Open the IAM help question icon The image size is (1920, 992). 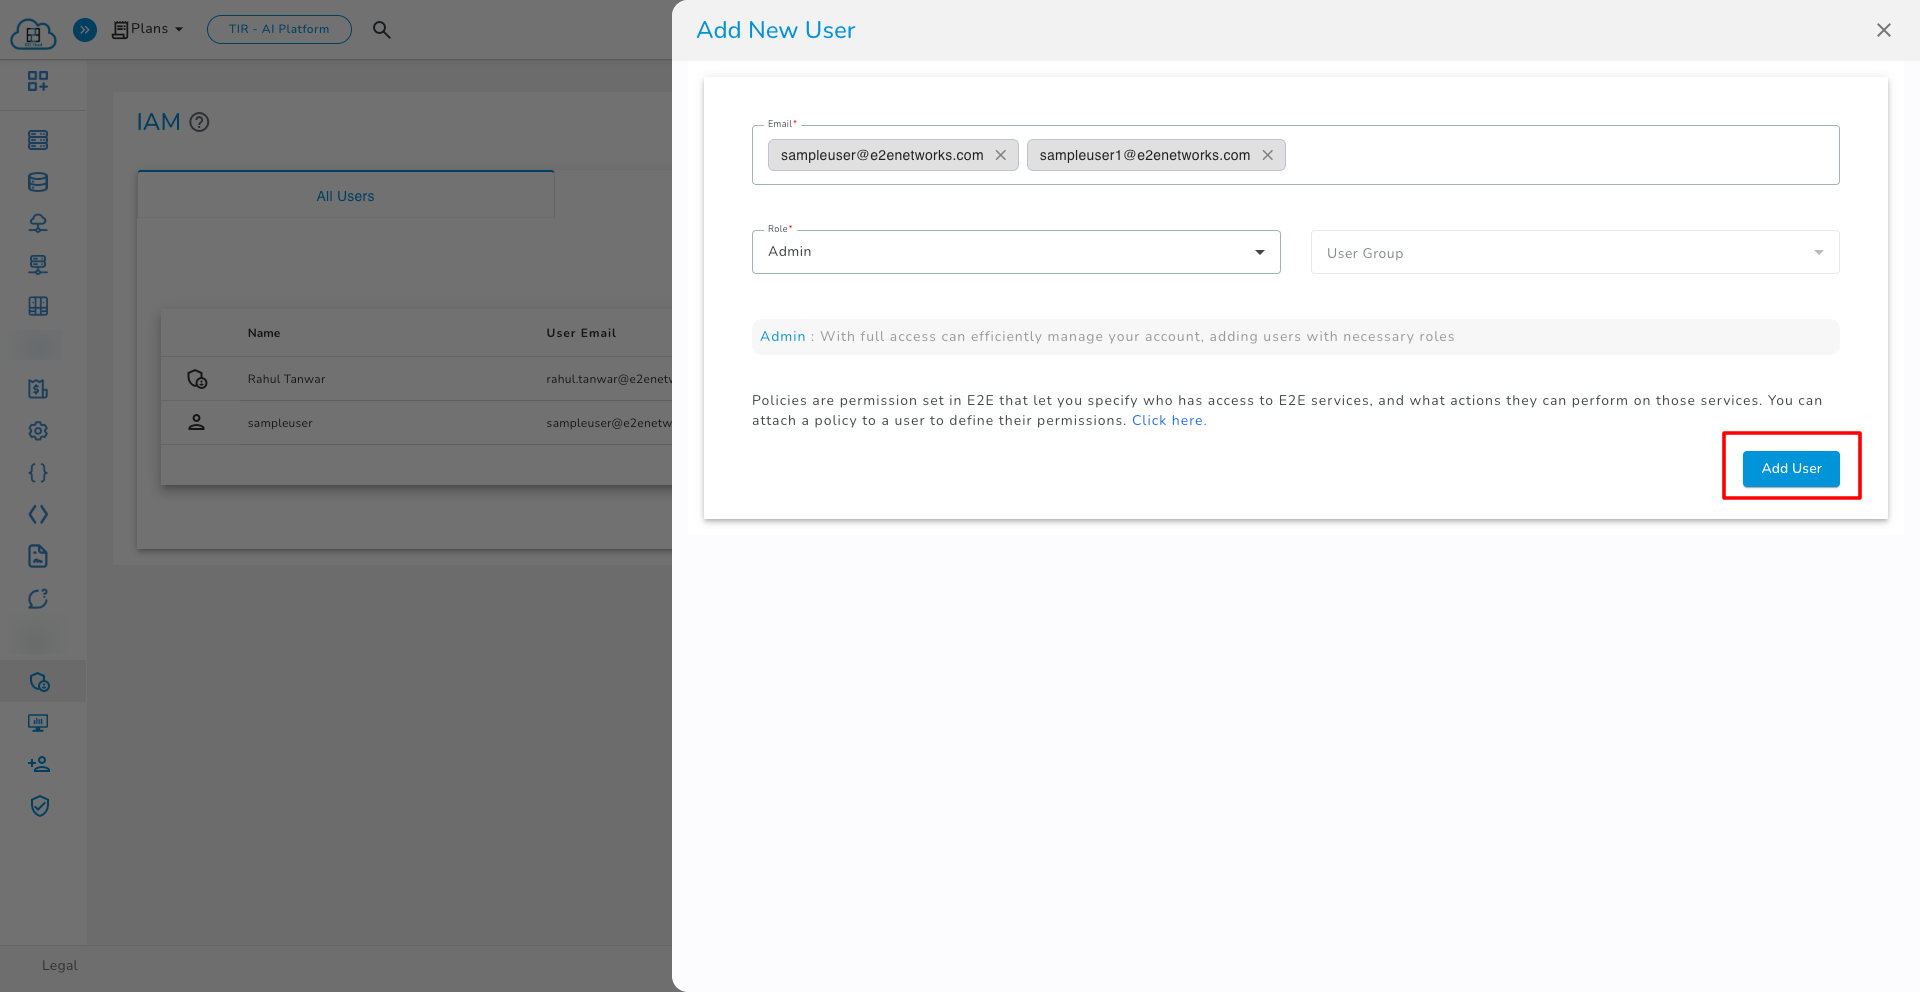(x=199, y=122)
